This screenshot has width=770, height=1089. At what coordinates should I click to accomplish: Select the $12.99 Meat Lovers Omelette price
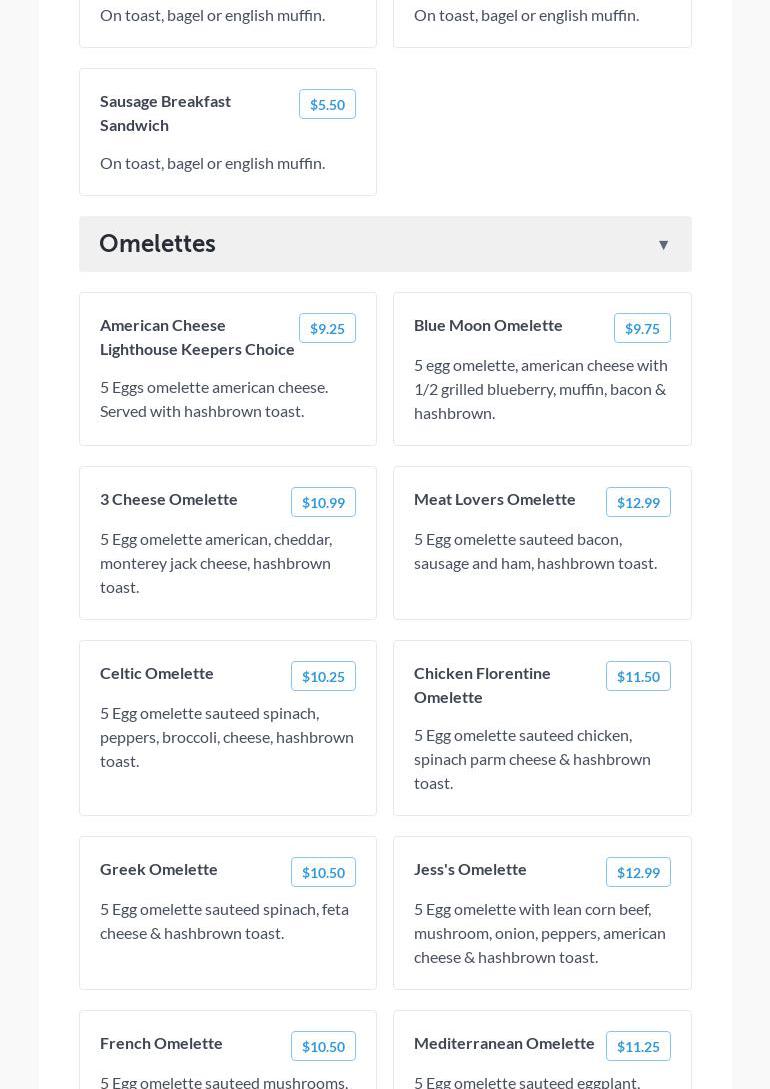click(x=638, y=502)
